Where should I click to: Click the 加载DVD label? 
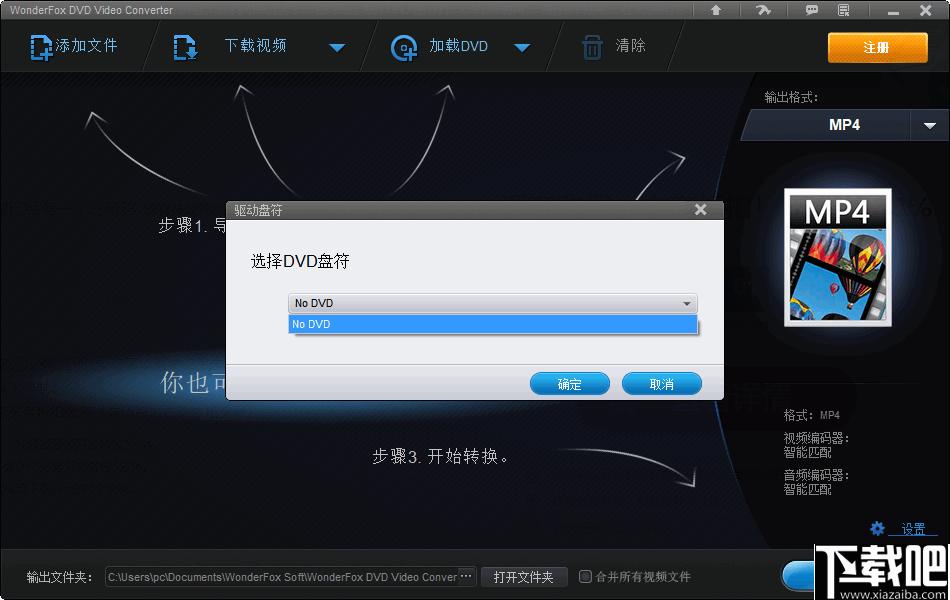tap(459, 45)
